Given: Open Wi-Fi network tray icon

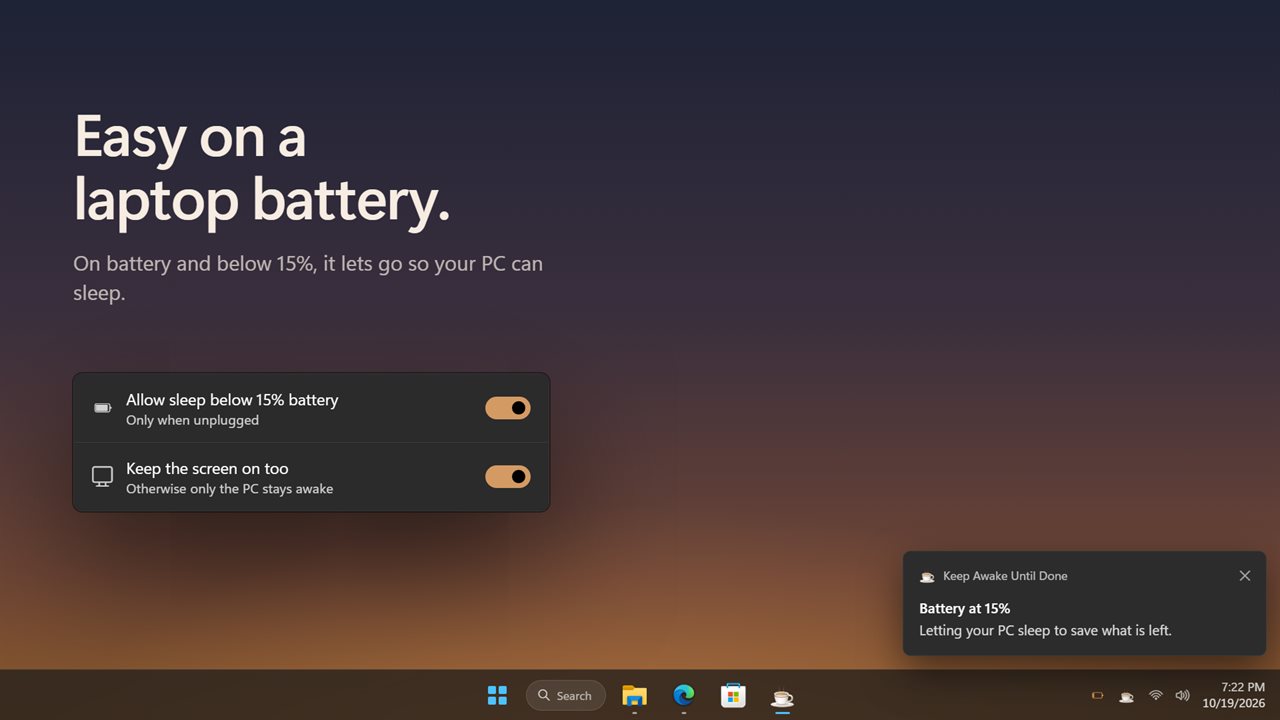Looking at the screenshot, I should [1155, 695].
